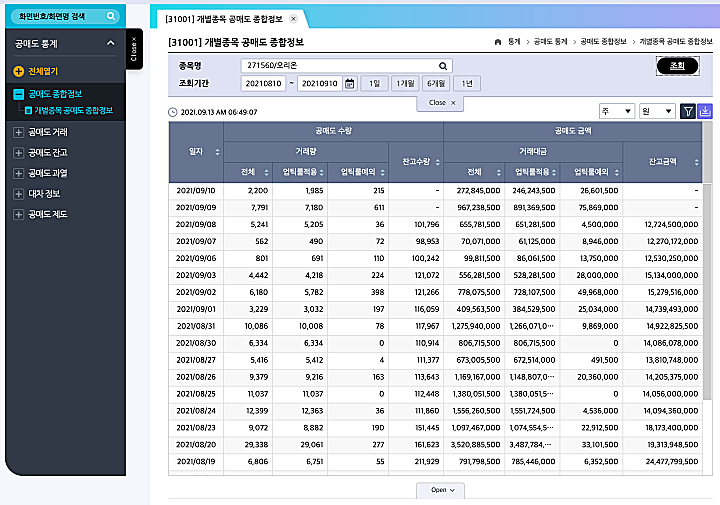The height and width of the screenshot is (505, 720).
Task: Click the magnifier icon in stock name field
Action: (443, 66)
